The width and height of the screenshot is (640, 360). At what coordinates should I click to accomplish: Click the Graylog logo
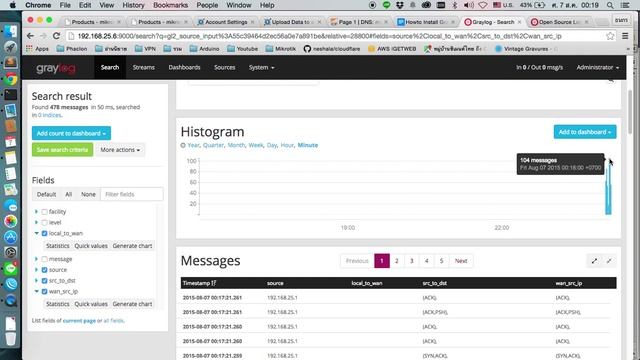[56, 68]
